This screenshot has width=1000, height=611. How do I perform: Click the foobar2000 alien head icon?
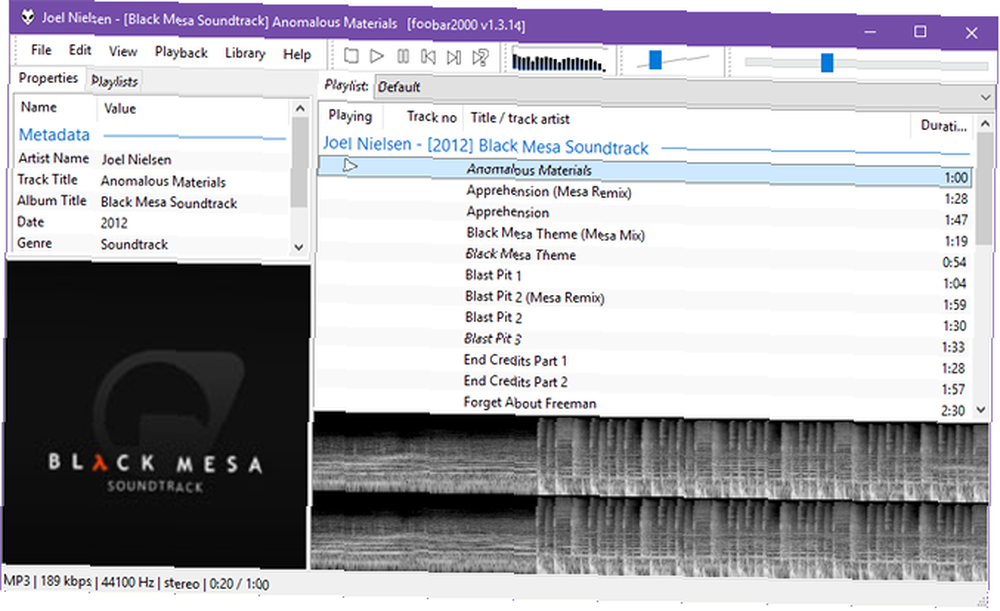click(x=27, y=17)
